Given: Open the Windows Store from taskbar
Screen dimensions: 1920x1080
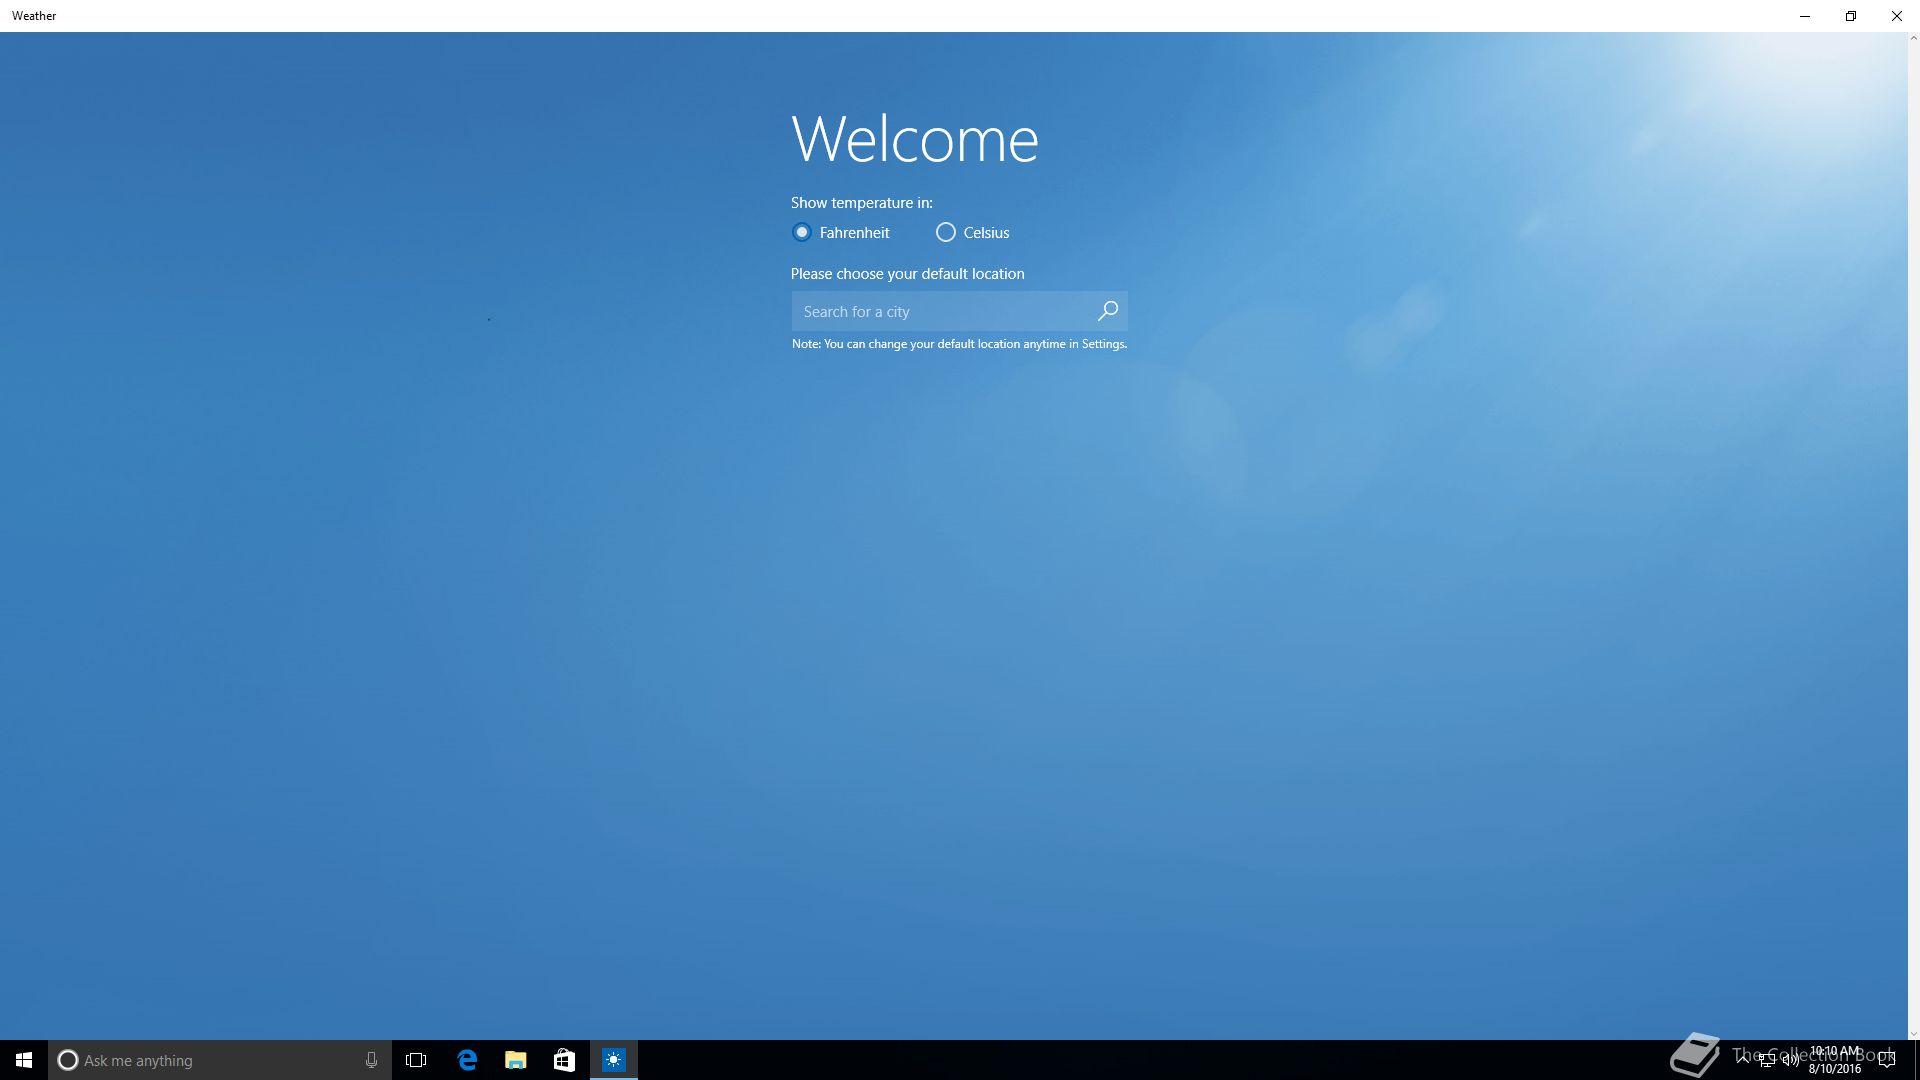Looking at the screenshot, I should coord(564,1060).
